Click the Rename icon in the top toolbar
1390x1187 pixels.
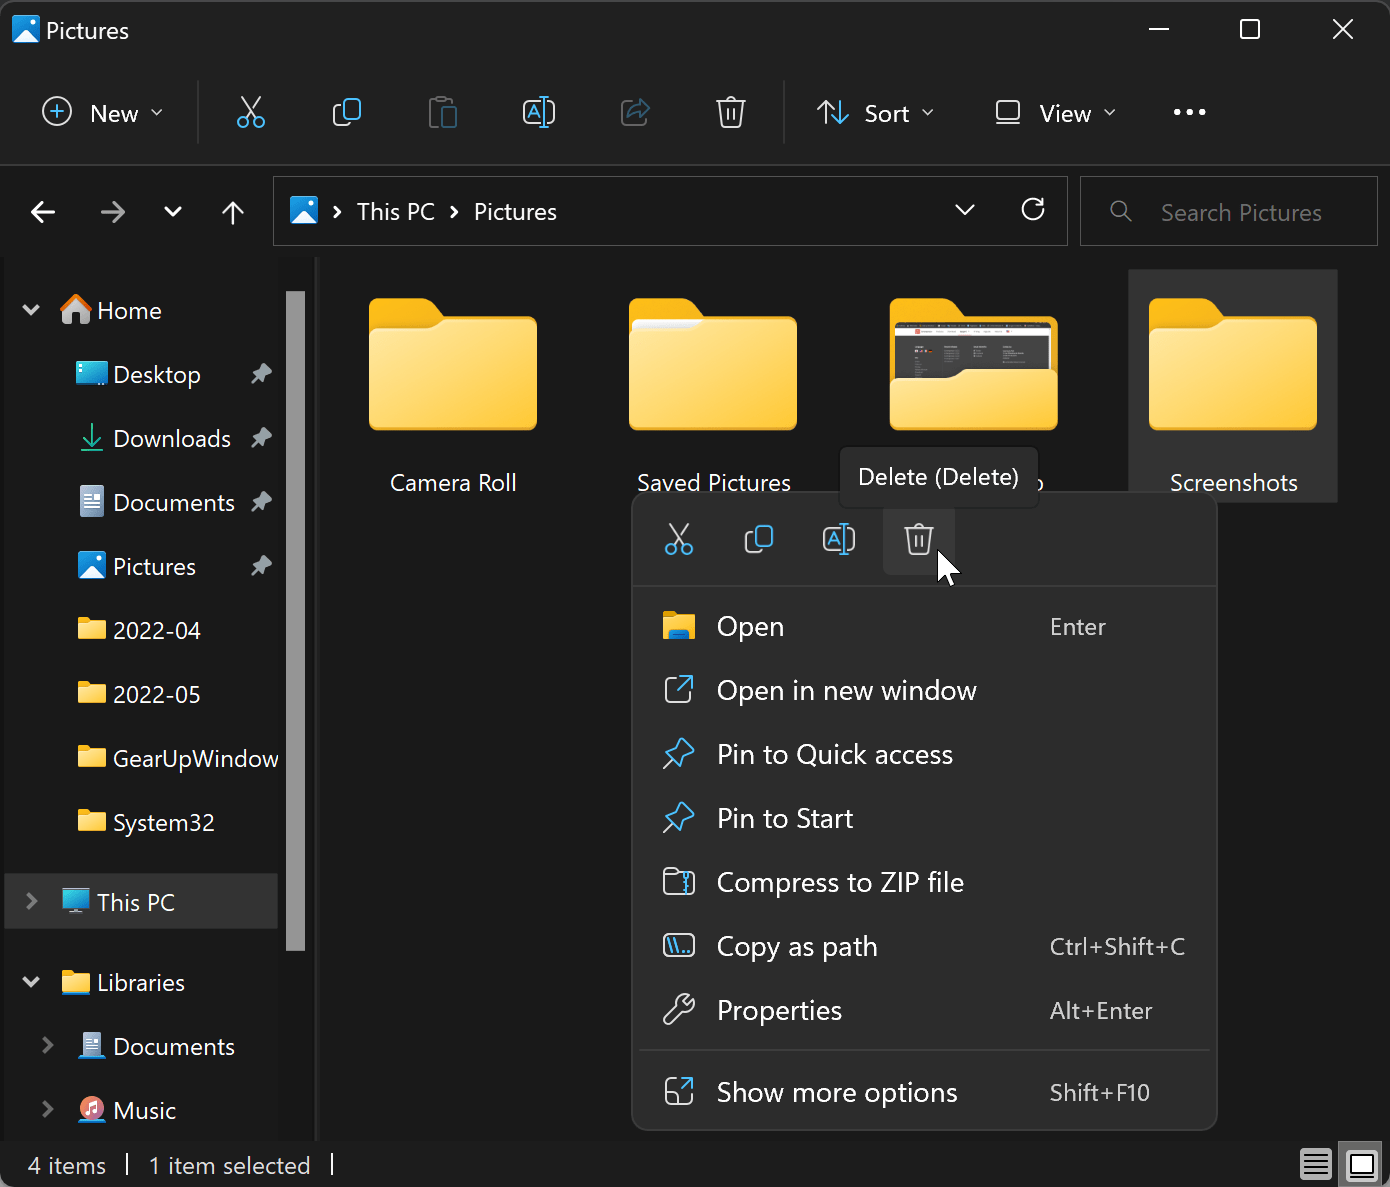(x=539, y=113)
